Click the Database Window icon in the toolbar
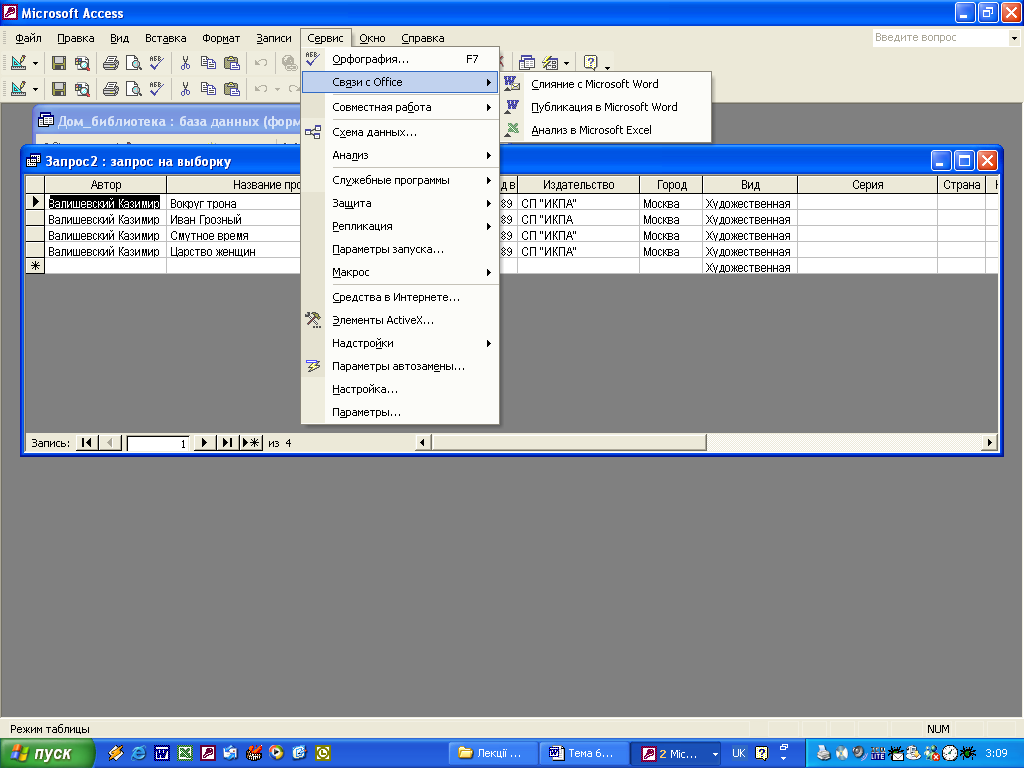Viewport: 1024px width, 768px height. click(x=526, y=63)
